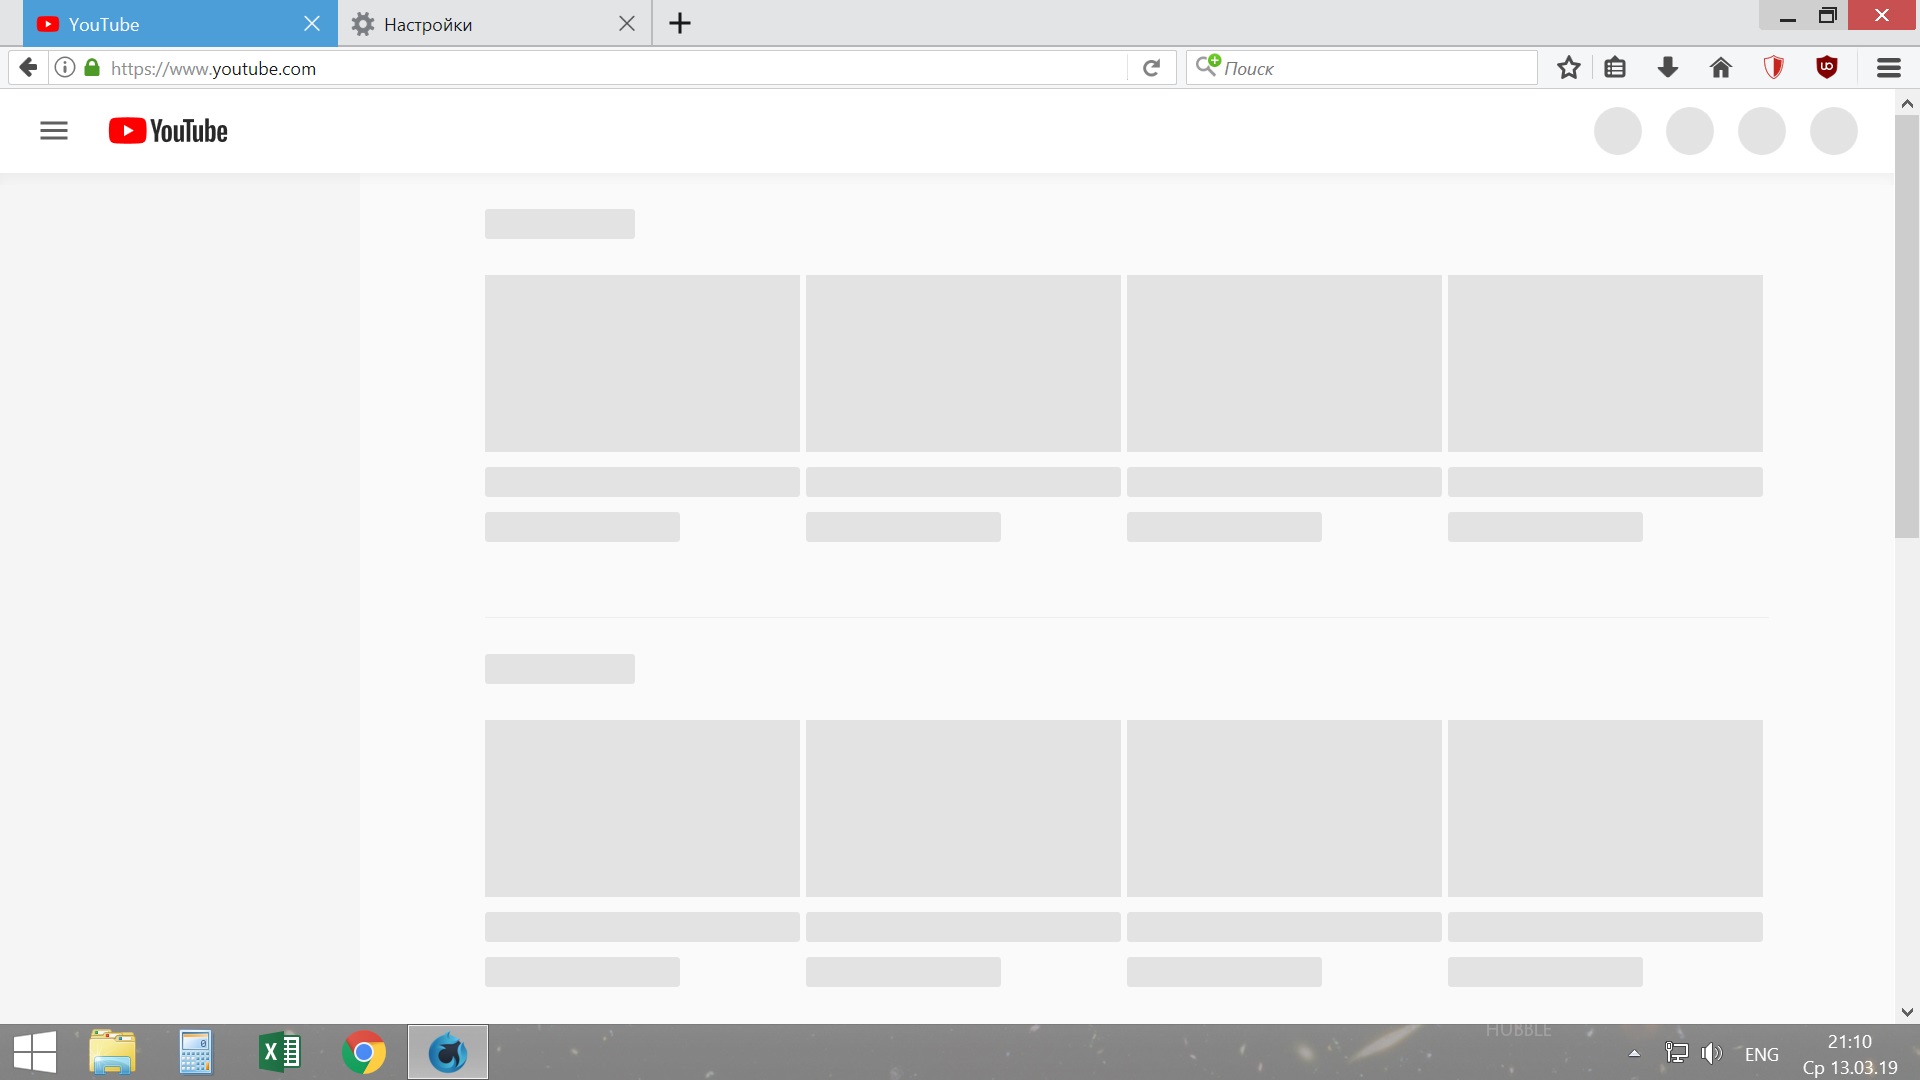Screen dimensions: 1920x1080
Task: Click the browser download manager icon
Action: coord(1668,67)
